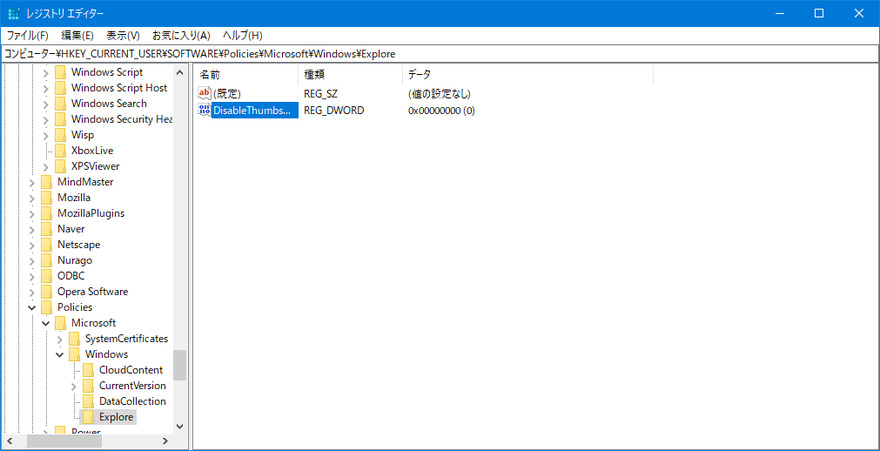Select the Windows Security Hea tree label
This screenshot has height=451, width=880.
pyautogui.click(x=121, y=119)
